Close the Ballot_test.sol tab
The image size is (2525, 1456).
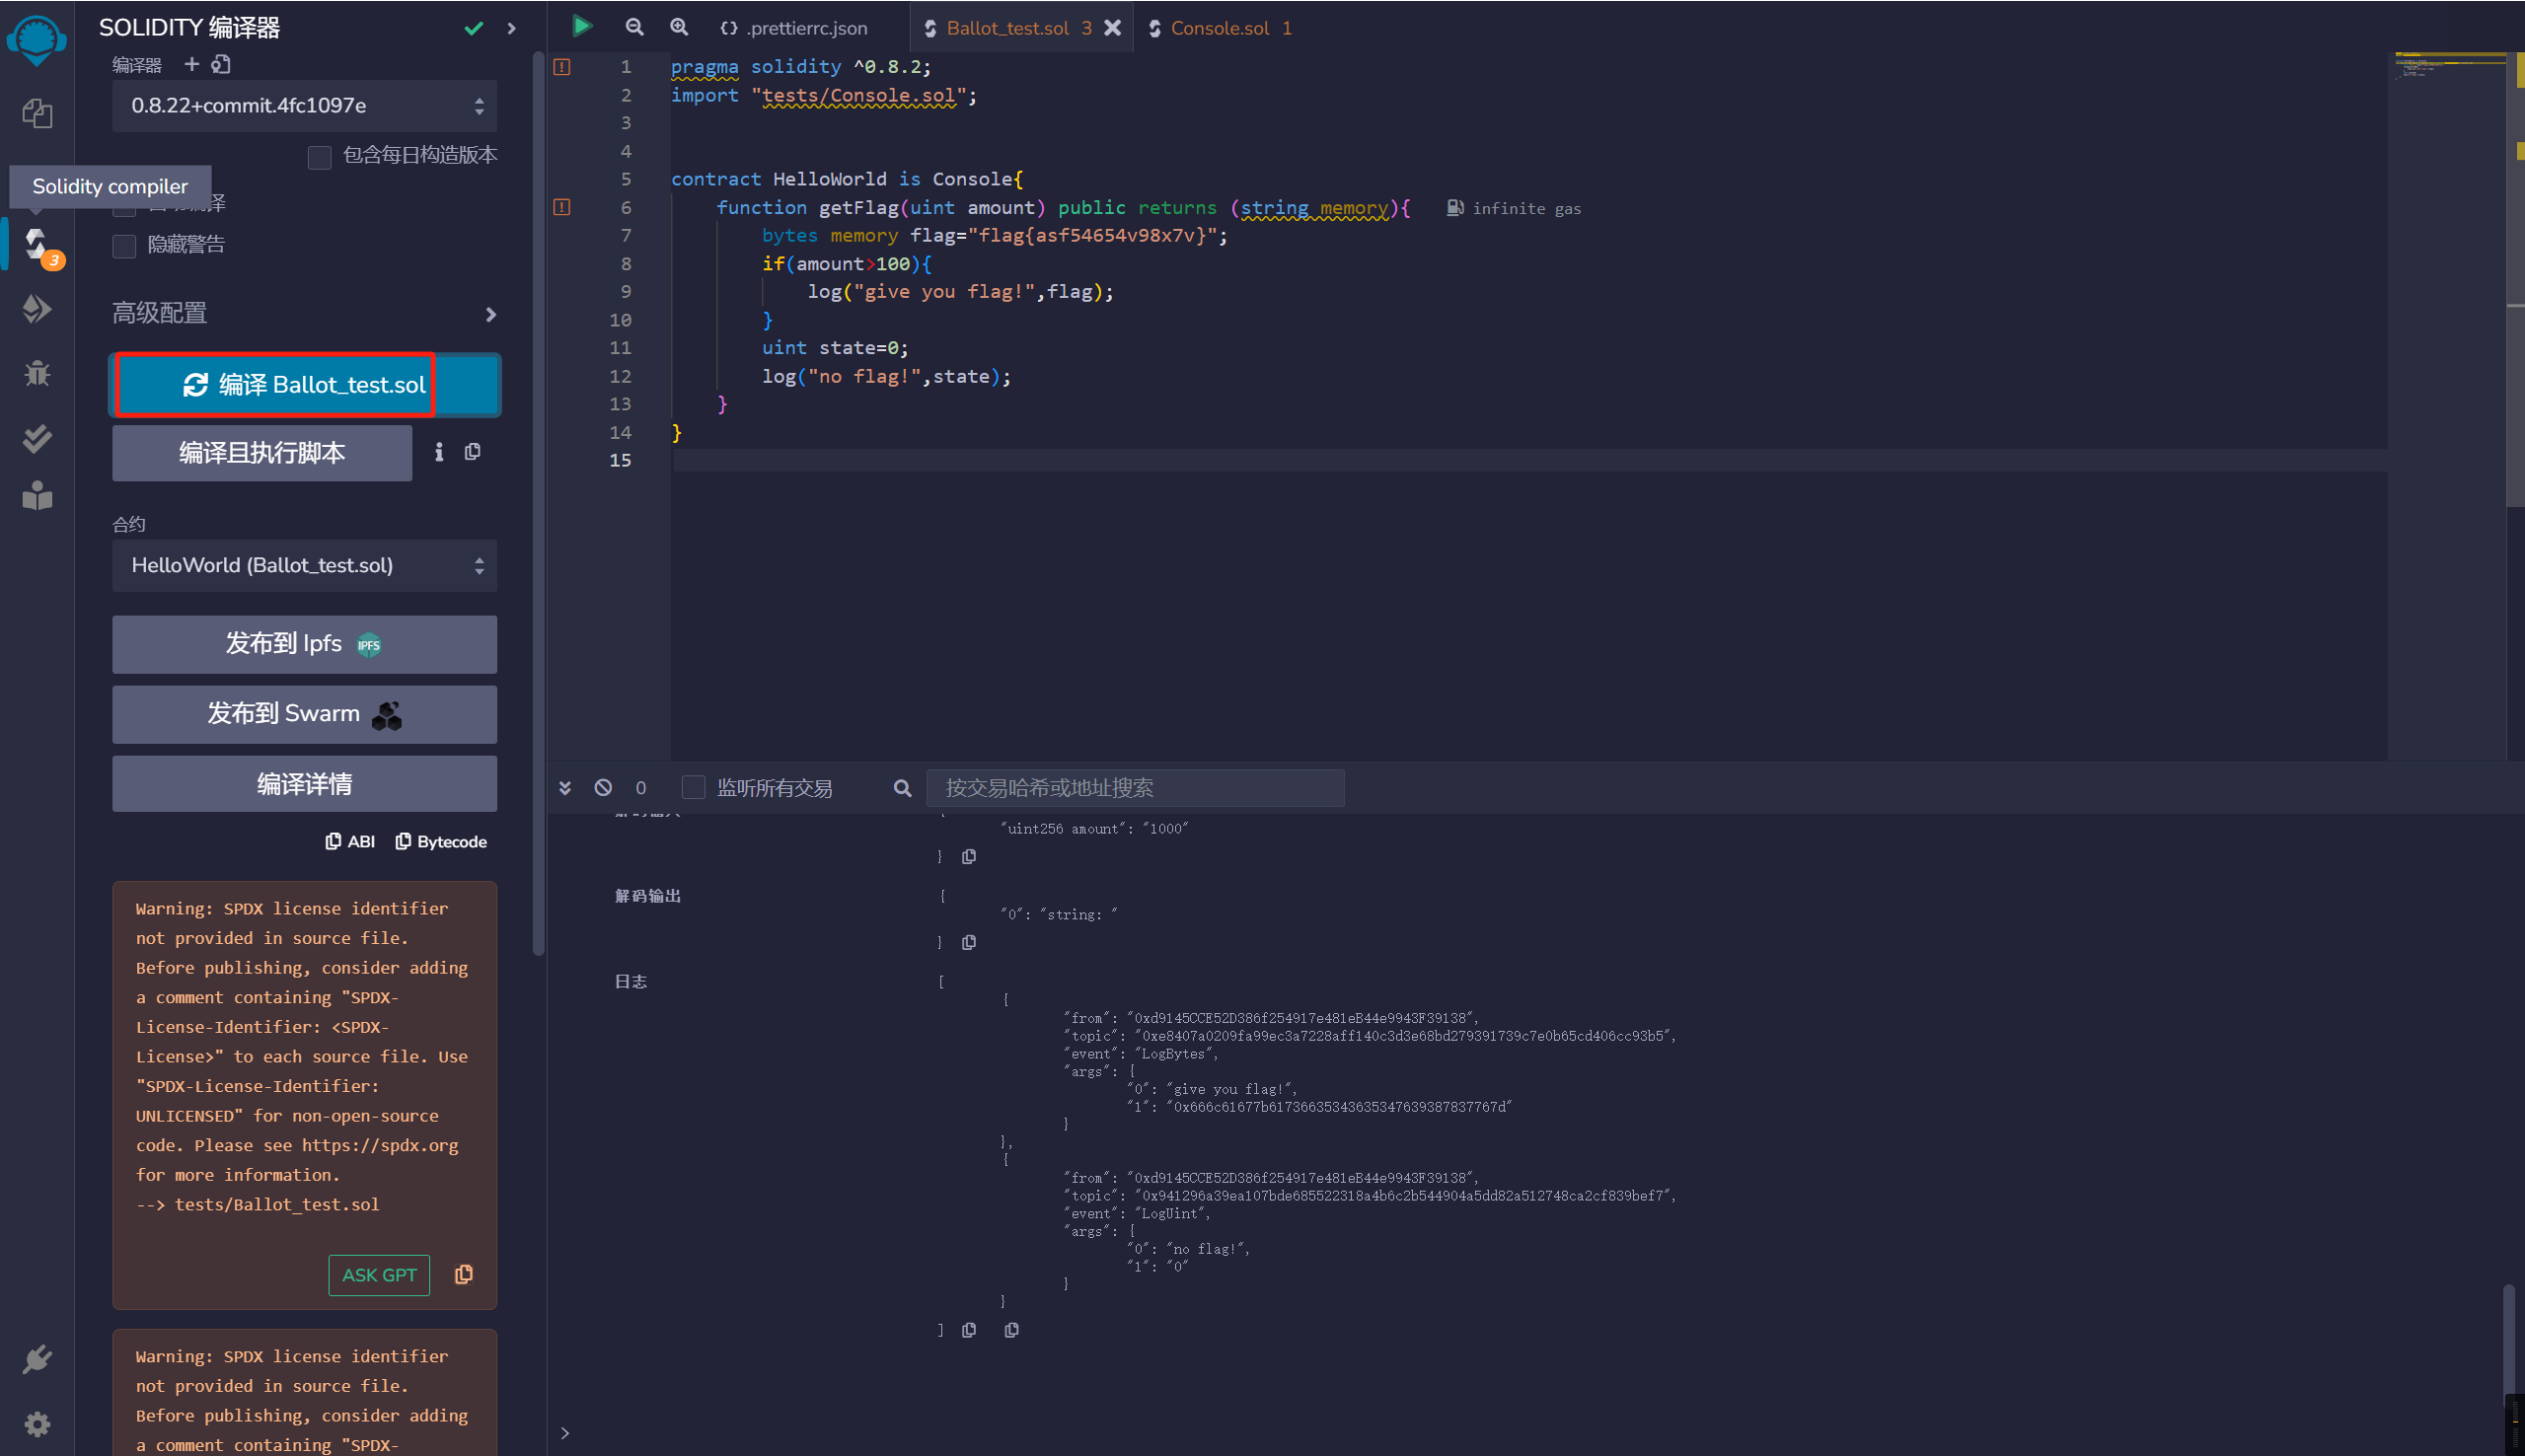click(1113, 28)
